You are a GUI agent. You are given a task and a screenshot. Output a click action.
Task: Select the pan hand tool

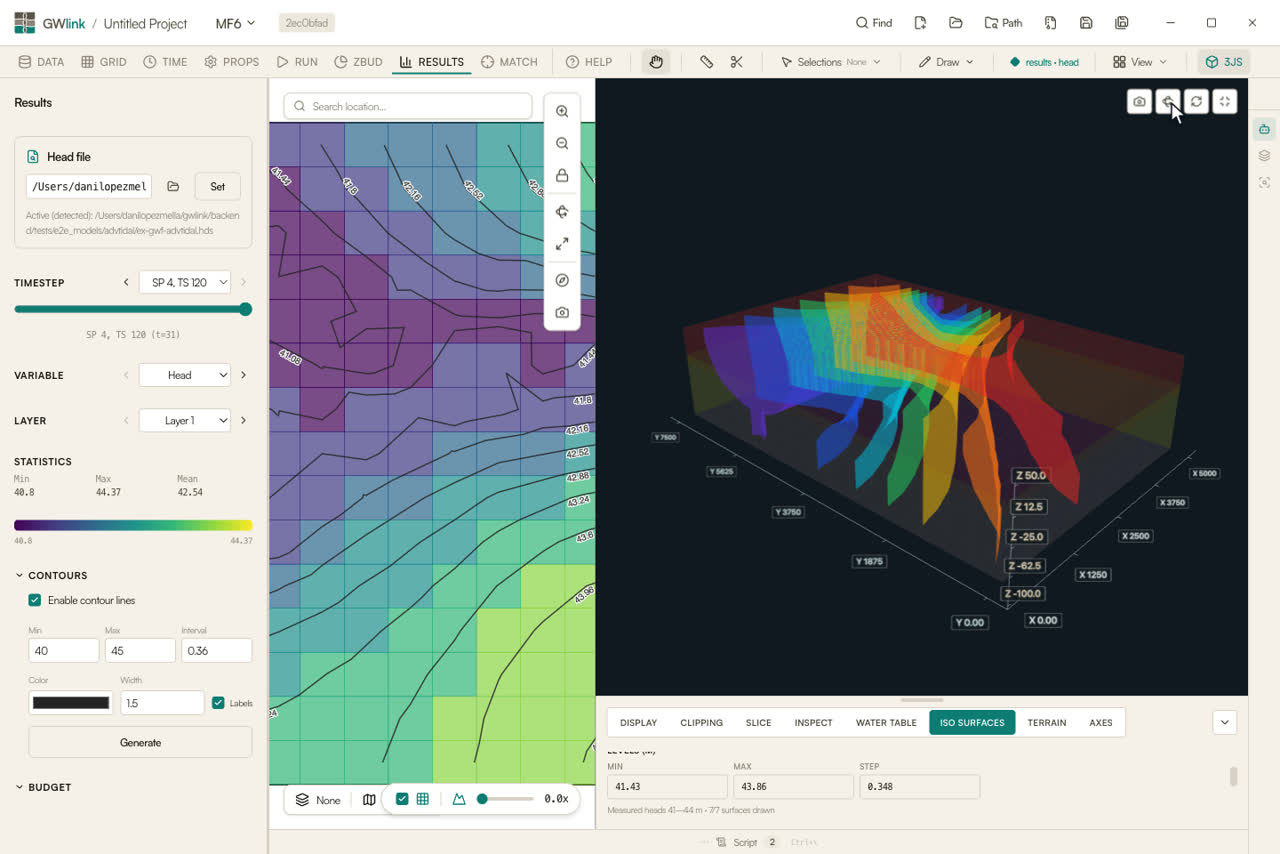click(656, 62)
